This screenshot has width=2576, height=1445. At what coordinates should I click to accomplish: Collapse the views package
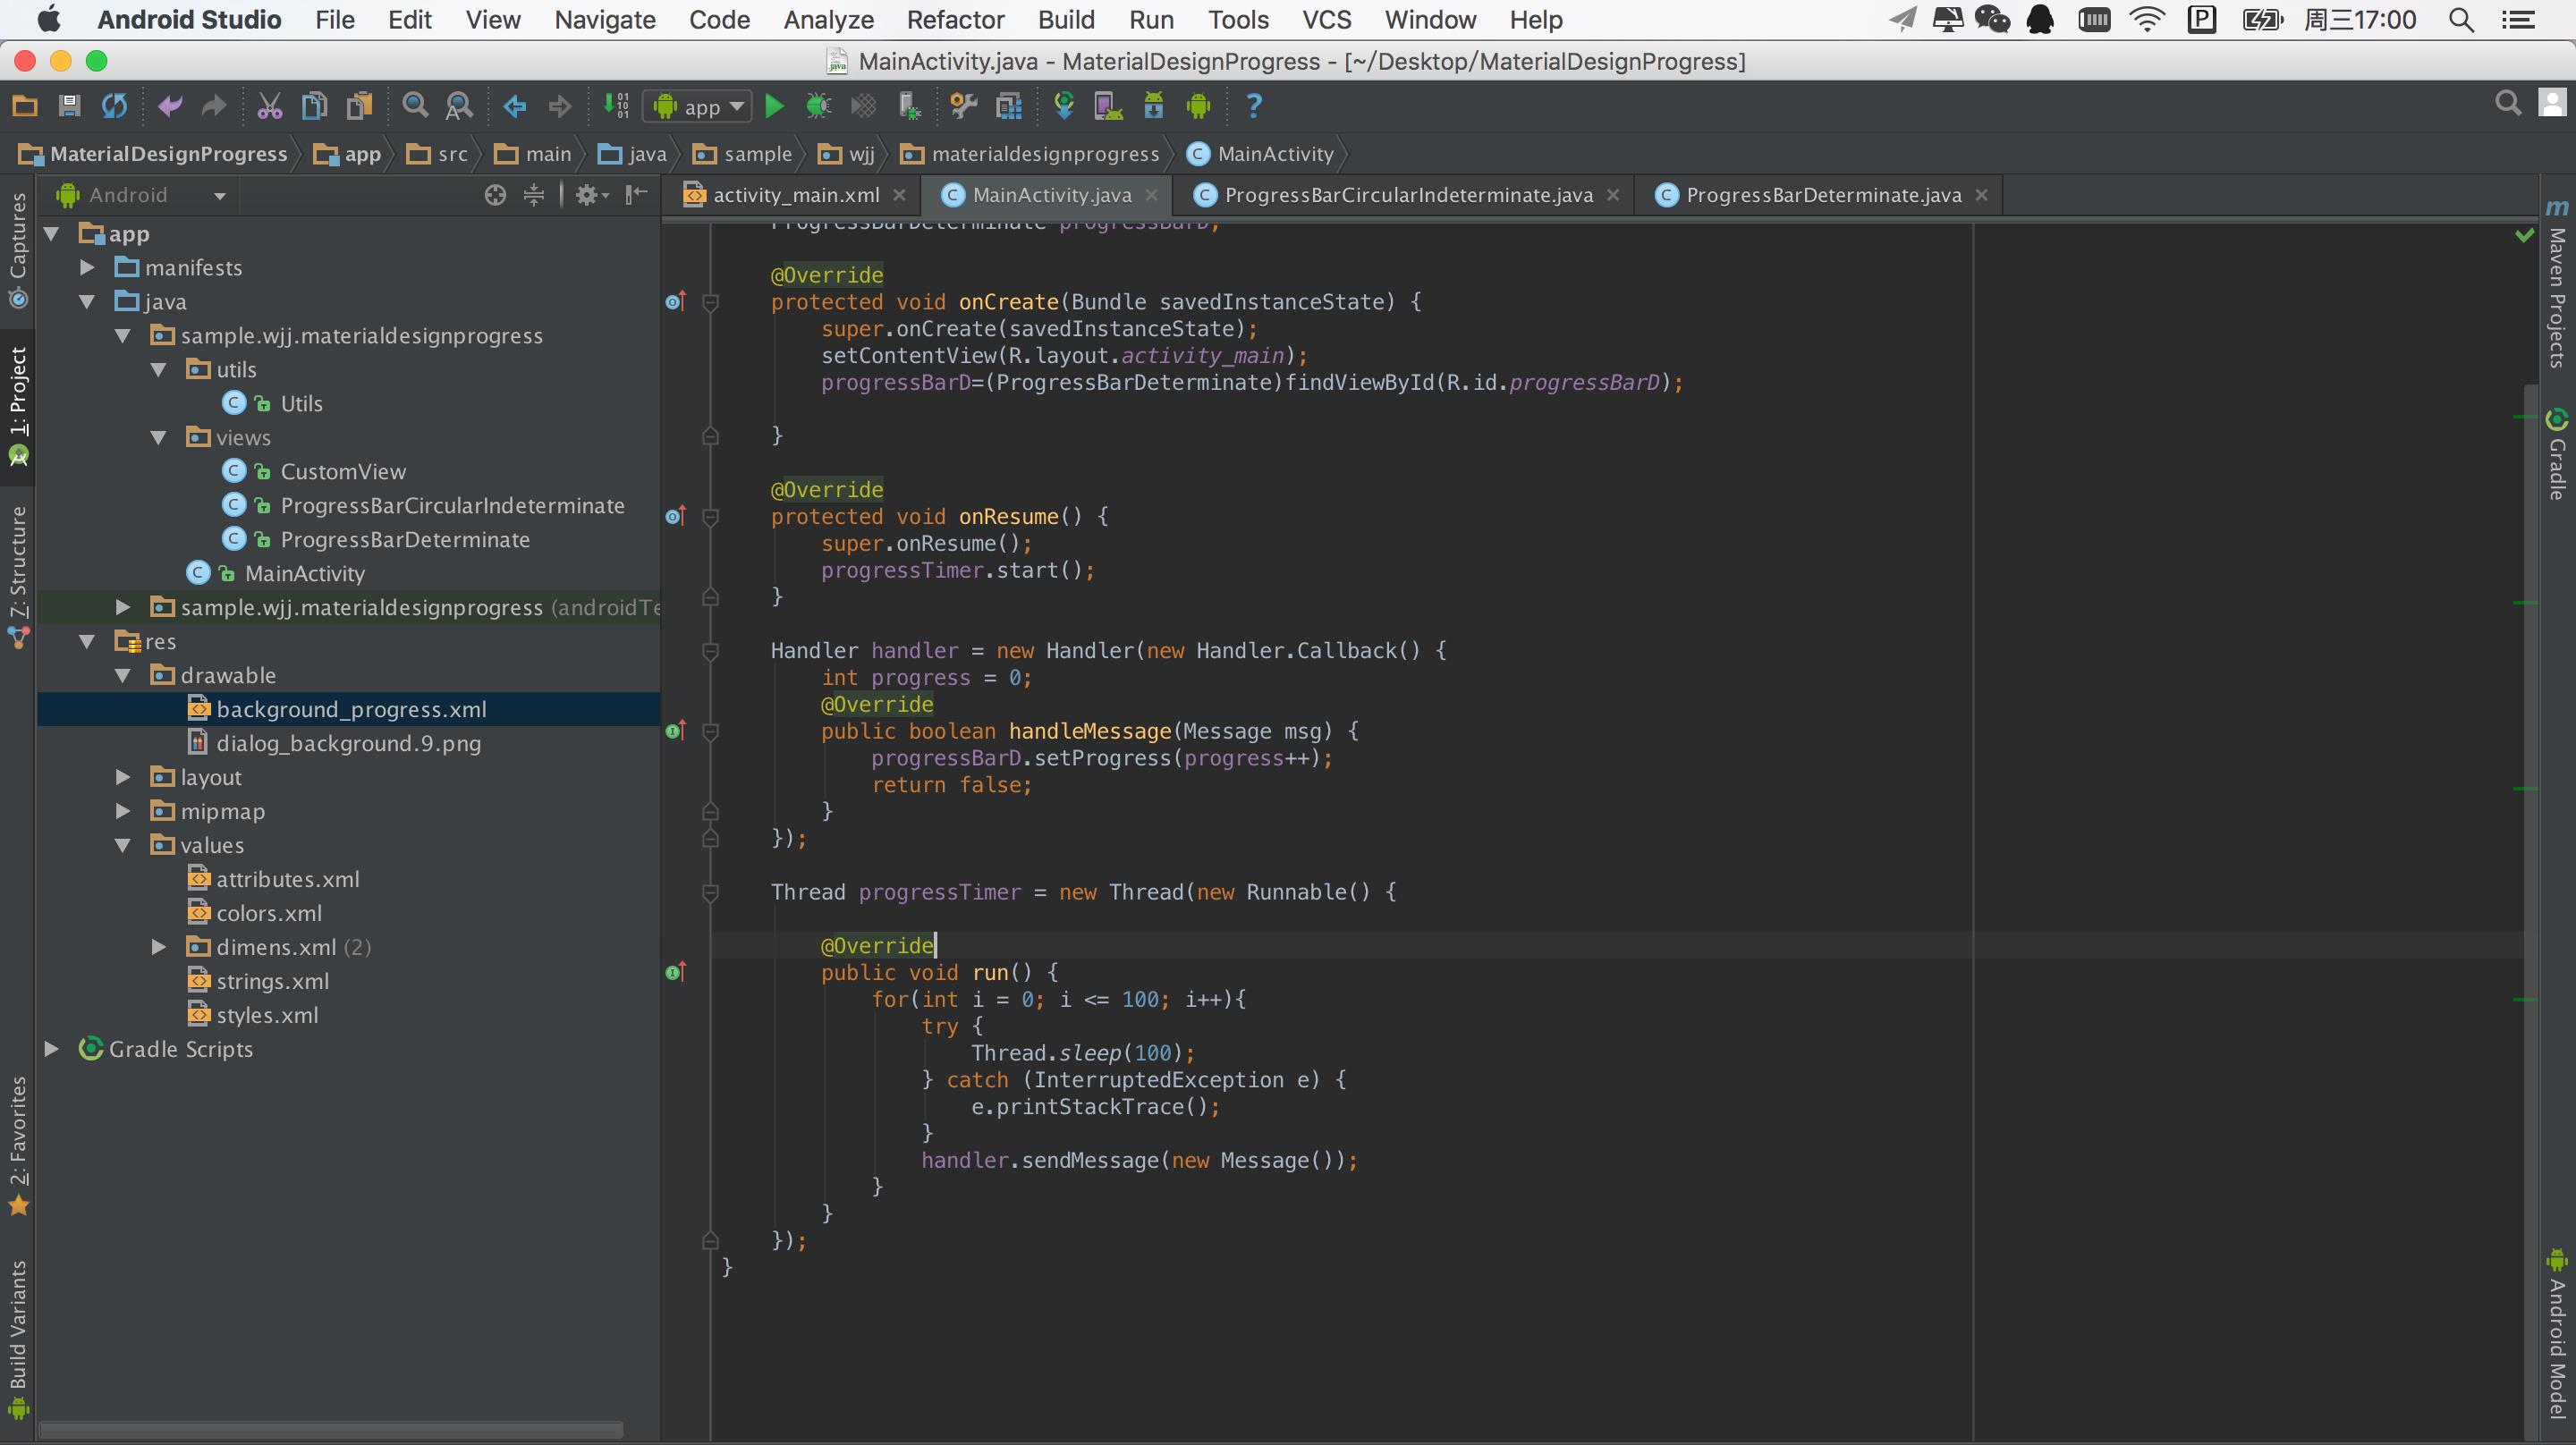(x=158, y=438)
